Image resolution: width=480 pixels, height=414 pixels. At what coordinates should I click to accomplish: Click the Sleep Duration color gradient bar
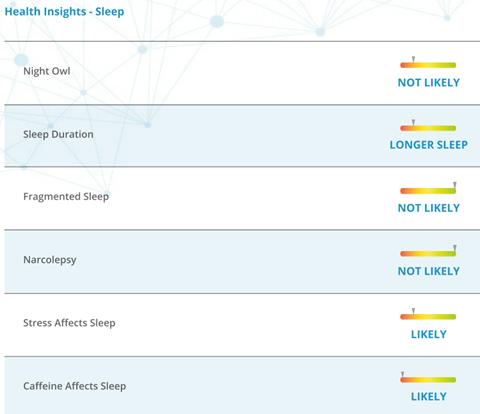tap(428, 128)
